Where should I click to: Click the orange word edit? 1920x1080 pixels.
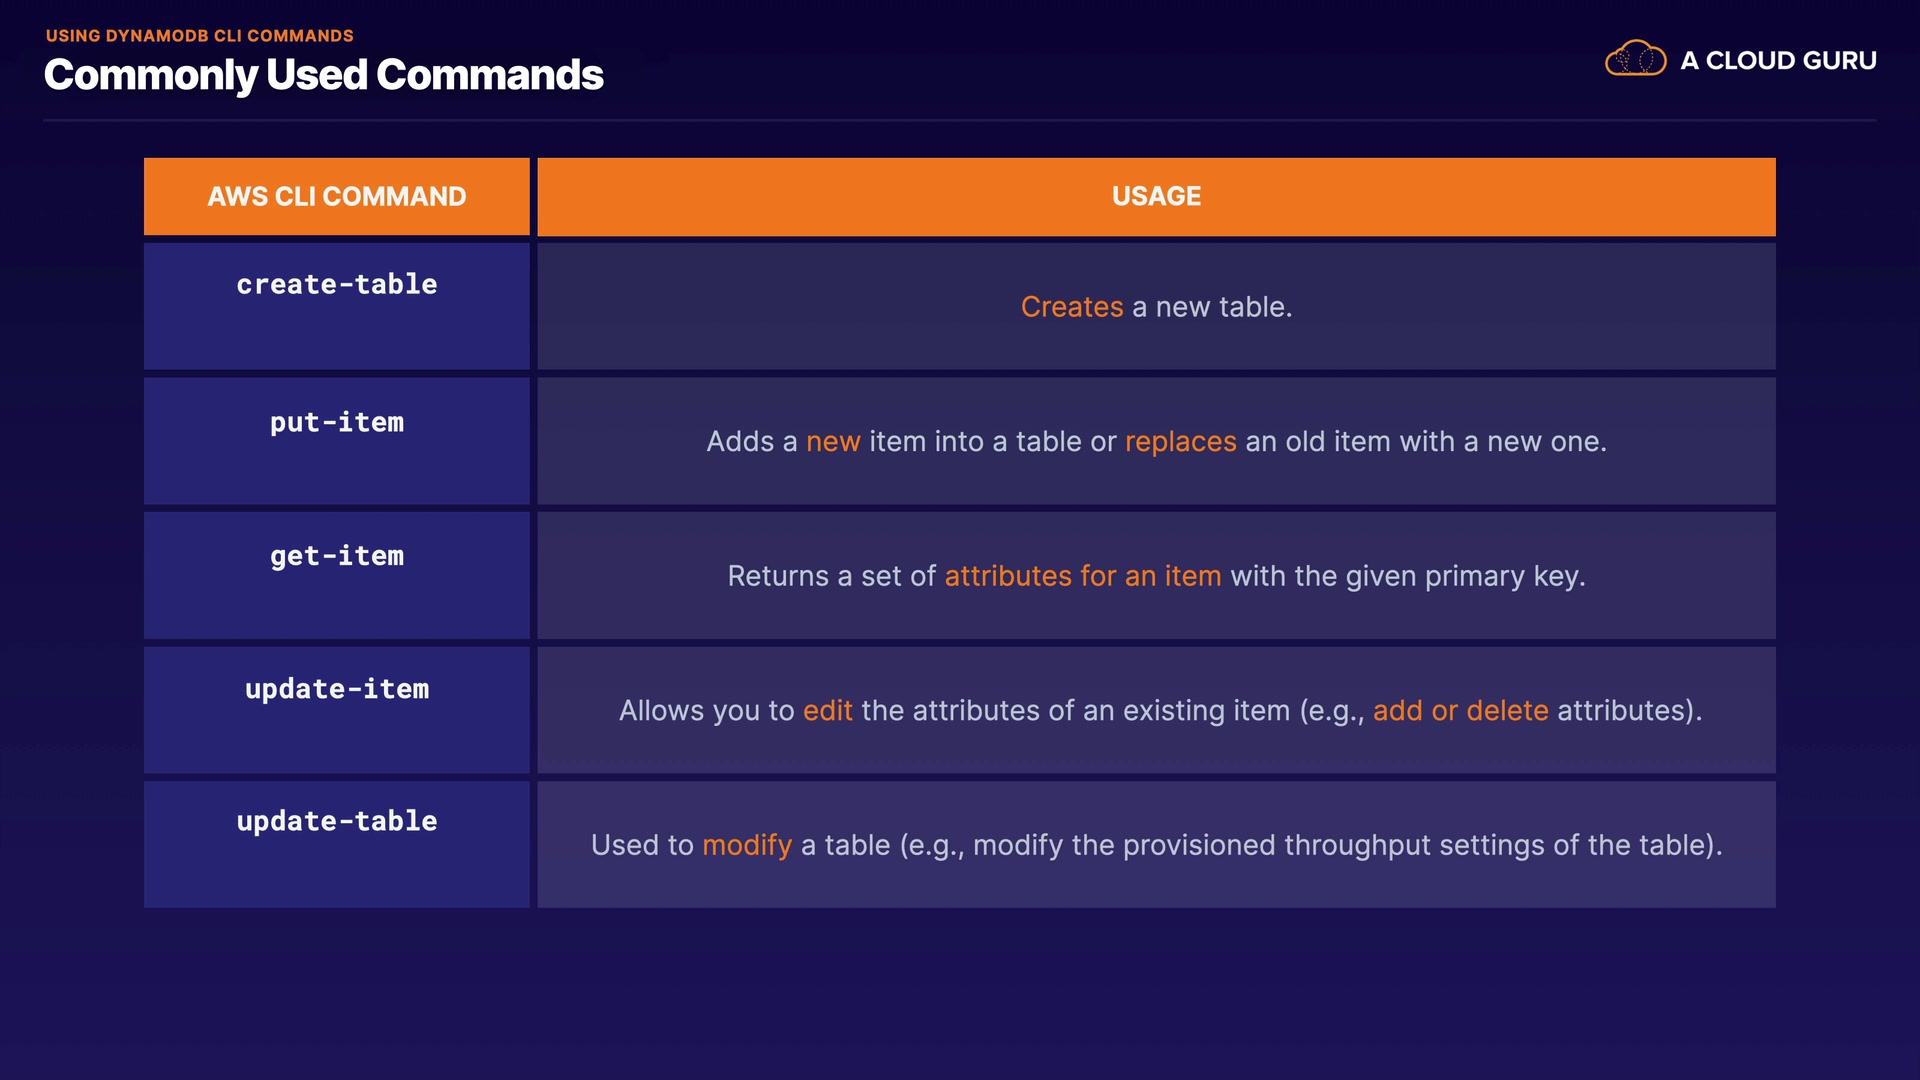click(x=827, y=711)
